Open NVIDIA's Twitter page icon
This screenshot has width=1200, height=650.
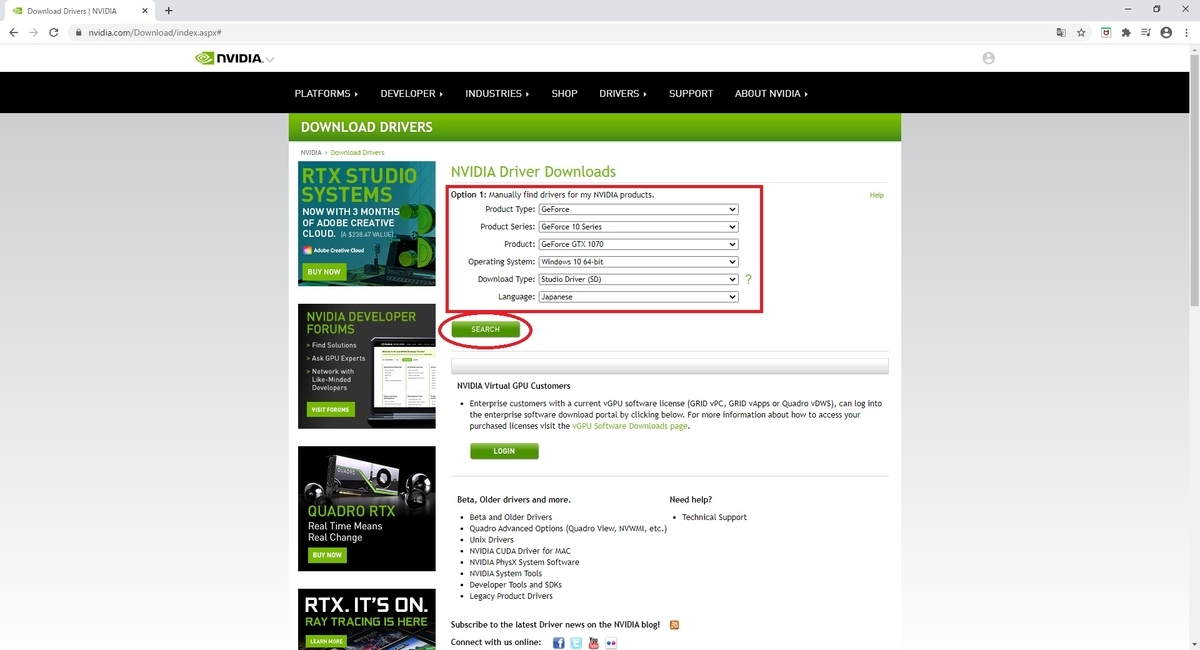[576, 642]
